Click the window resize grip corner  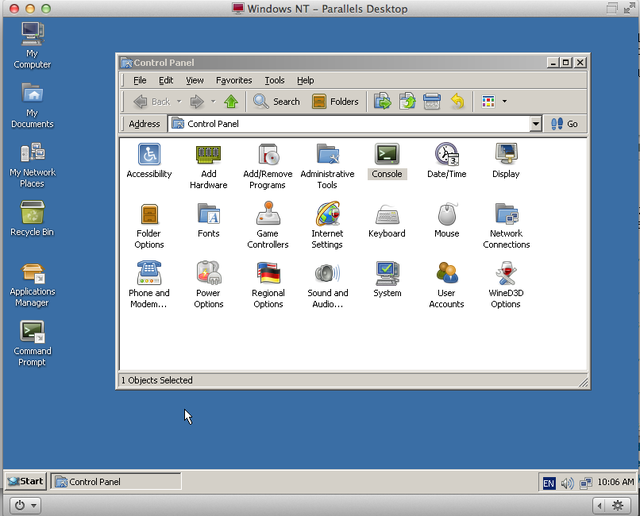pyautogui.click(x=584, y=383)
